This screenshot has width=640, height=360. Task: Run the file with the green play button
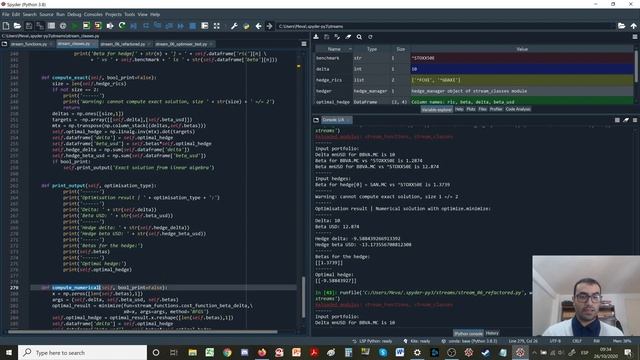pos(75,26)
